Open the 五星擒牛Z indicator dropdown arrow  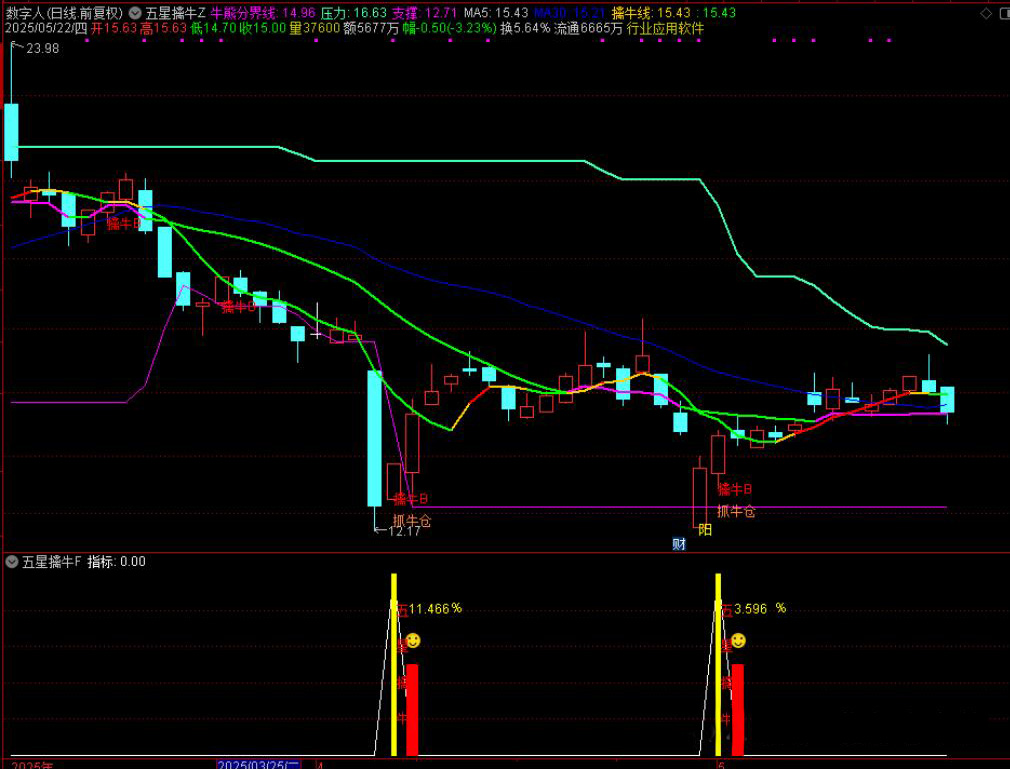[135, 13]
